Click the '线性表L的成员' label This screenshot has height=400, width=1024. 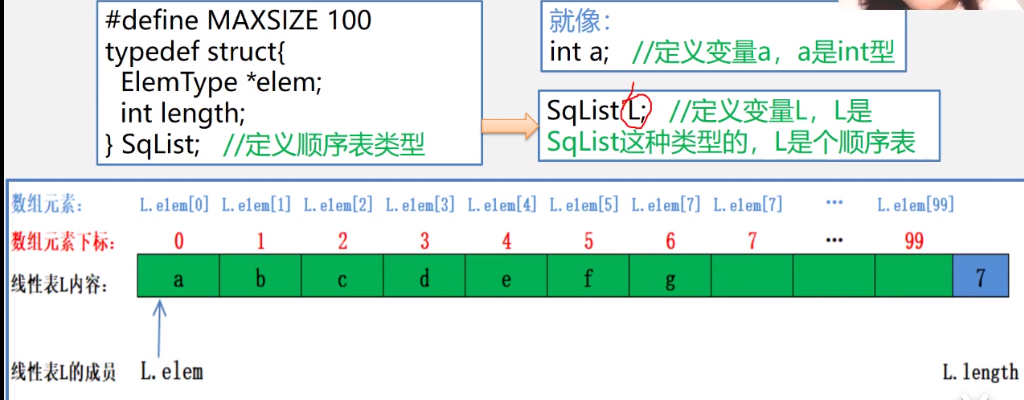pyautogui.click(x=63, y=373)
